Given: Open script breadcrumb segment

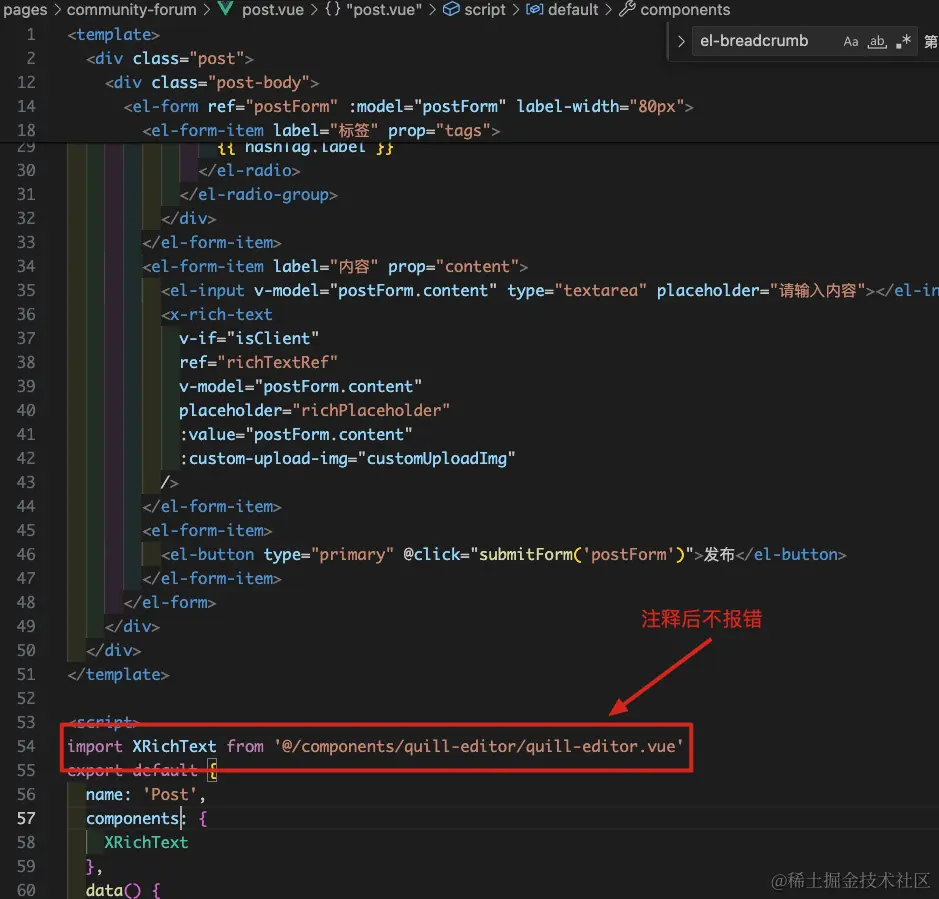Looking at the screenshot, I should click(x=485, y=10).
